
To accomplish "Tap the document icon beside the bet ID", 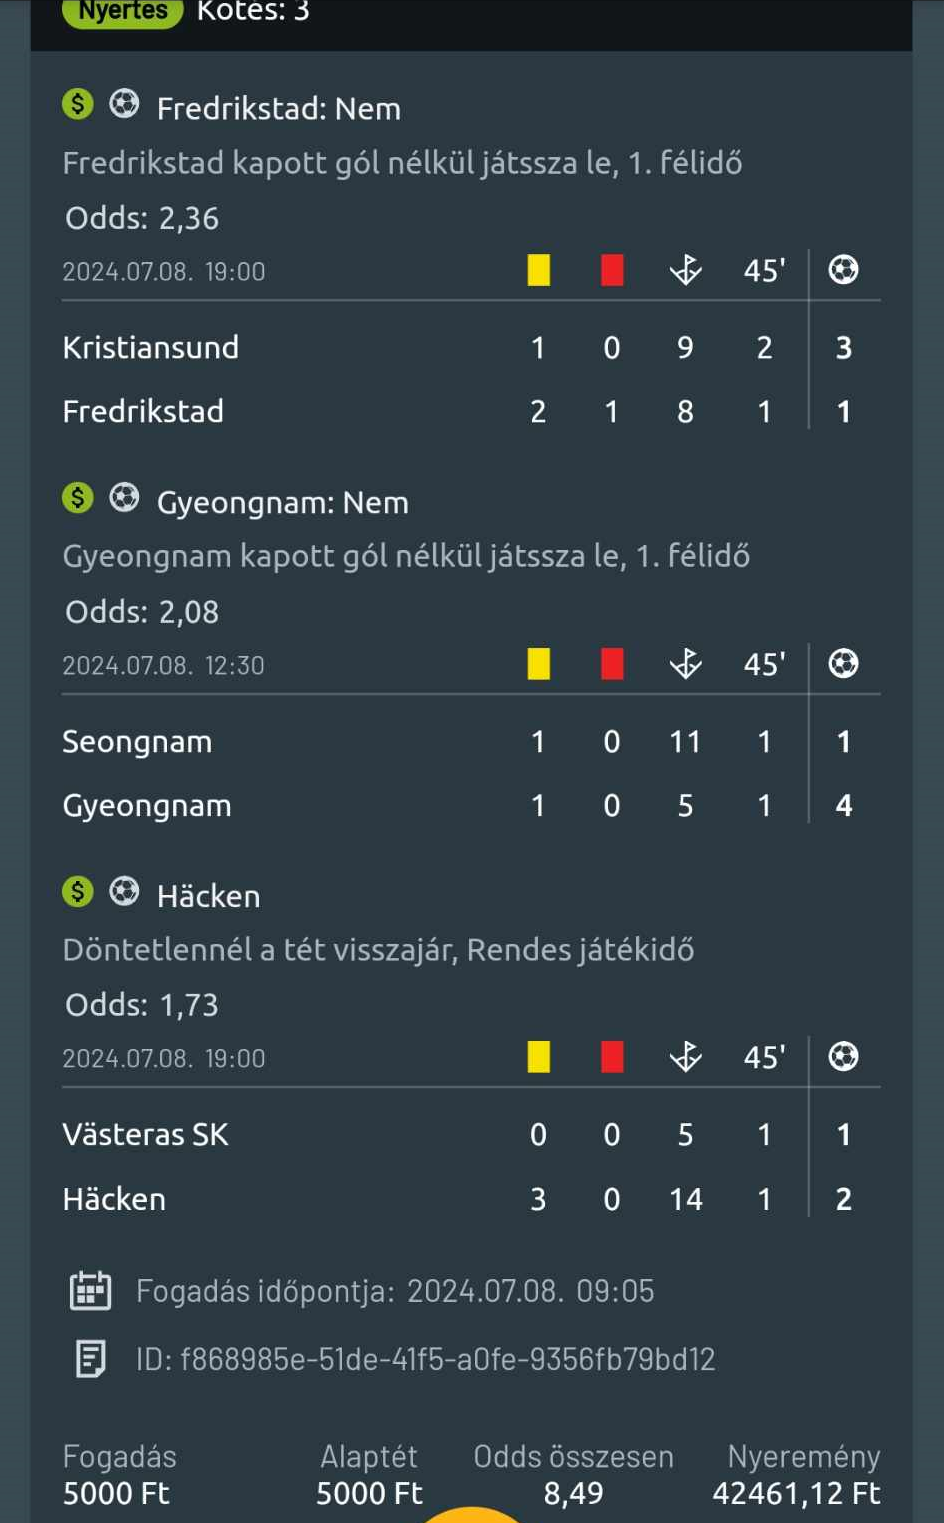I will [x=90, y=1359].
